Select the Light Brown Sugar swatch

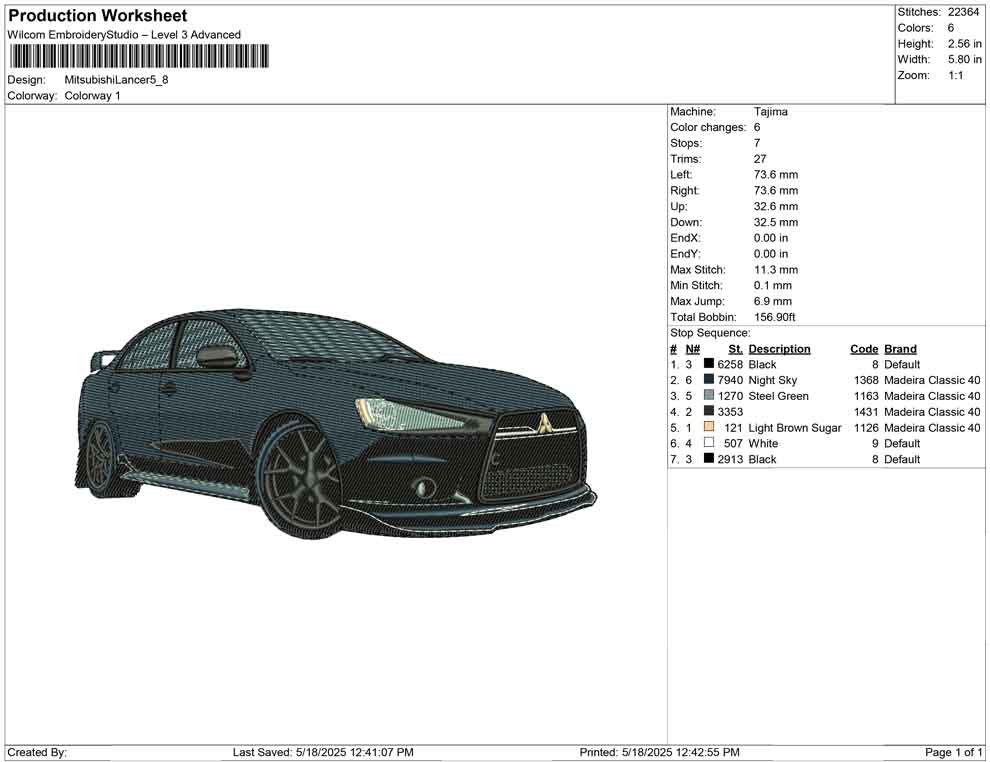[709, 428]
